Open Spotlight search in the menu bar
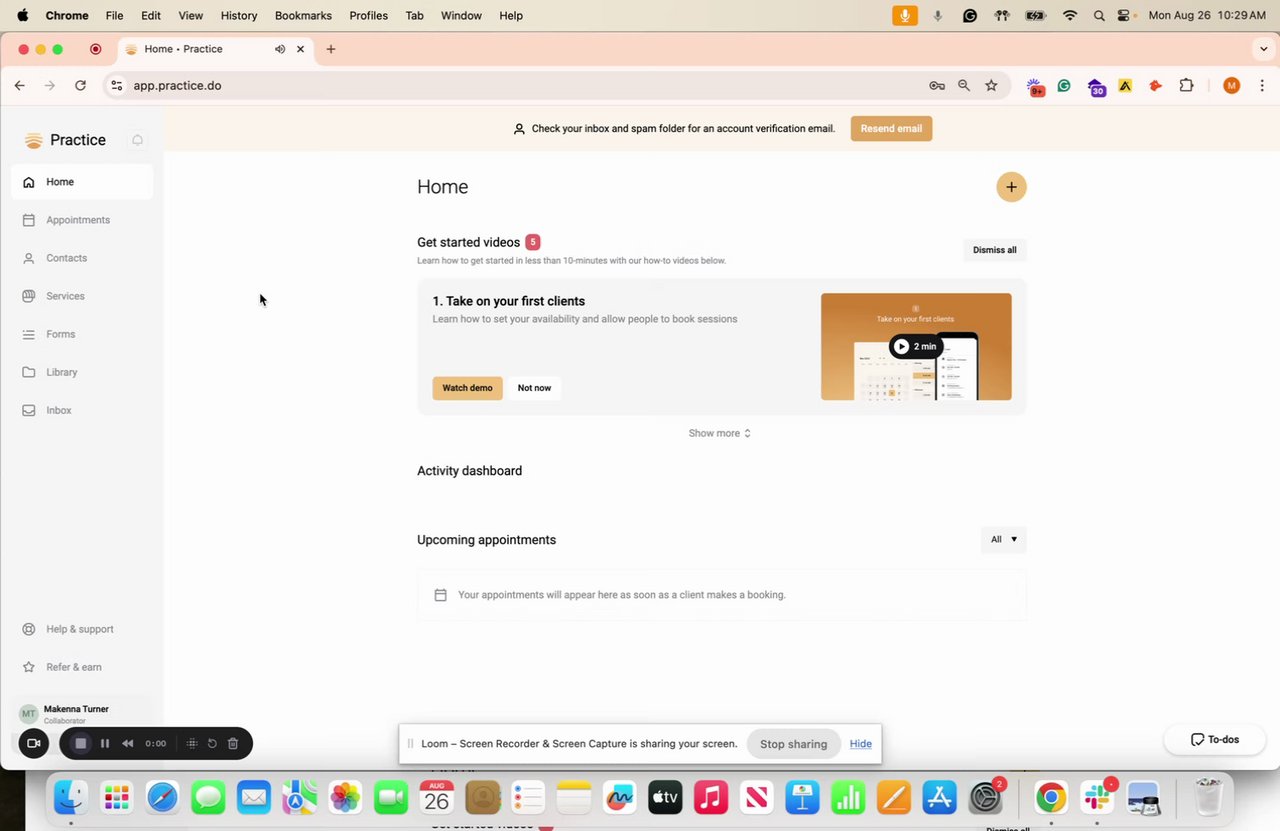Viewport: 1280px width, 831px height. (x=1099, y=15)
